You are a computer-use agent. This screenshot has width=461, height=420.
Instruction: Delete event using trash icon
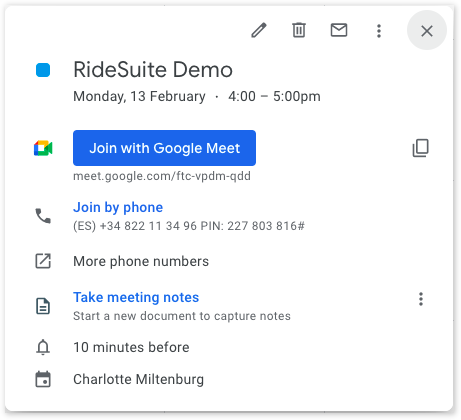click(x=299, y=30)
